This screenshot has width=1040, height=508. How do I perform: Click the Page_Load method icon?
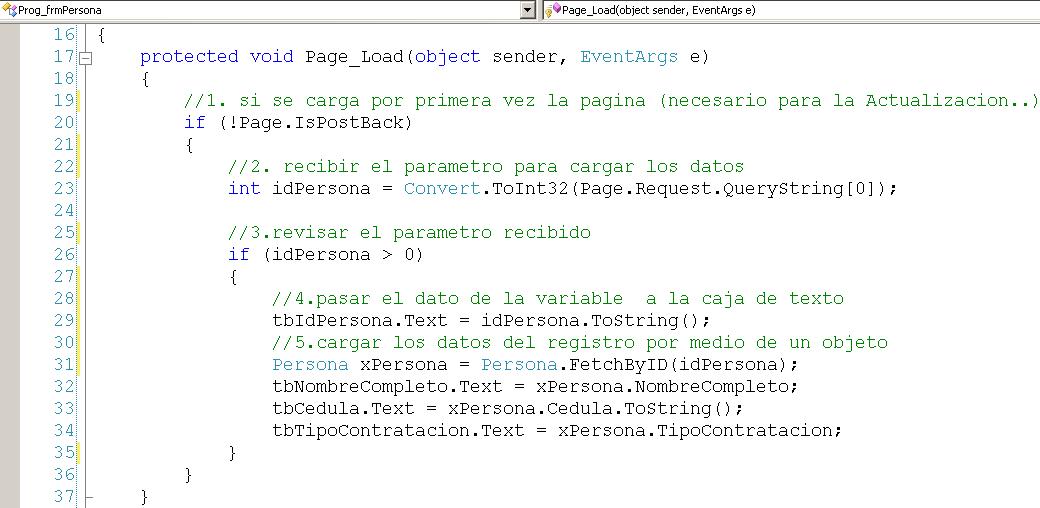(552, 10)
